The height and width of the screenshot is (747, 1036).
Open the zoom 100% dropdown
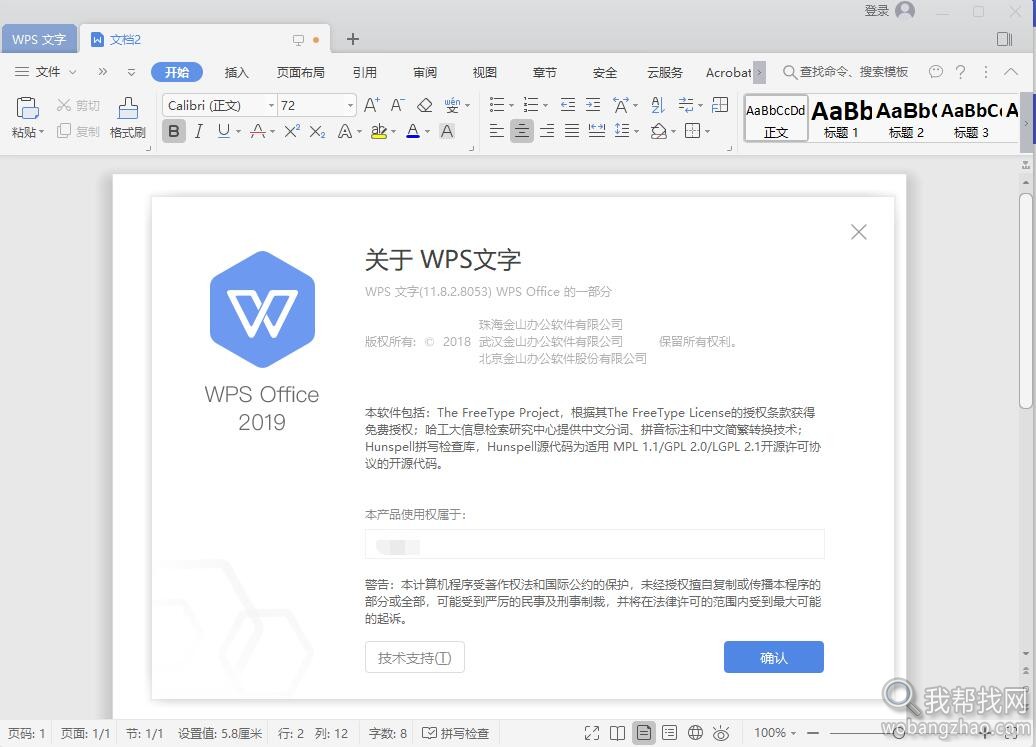pyautogui.click(x=776, y=733)
